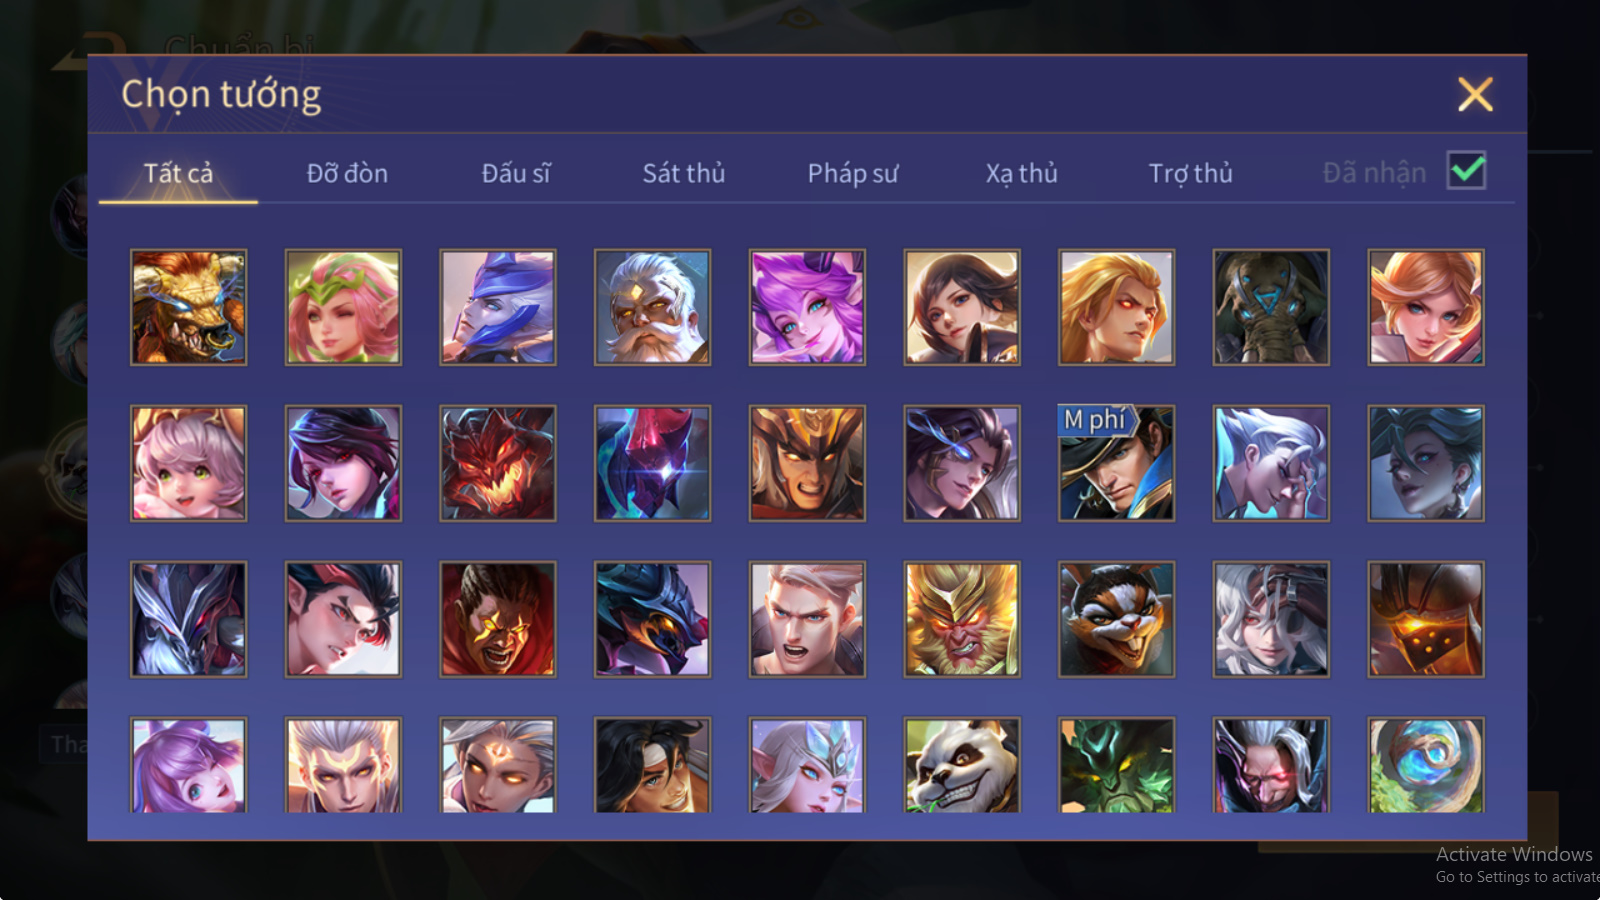Choose the raccoon-like furry hero

coord(1116,619)
